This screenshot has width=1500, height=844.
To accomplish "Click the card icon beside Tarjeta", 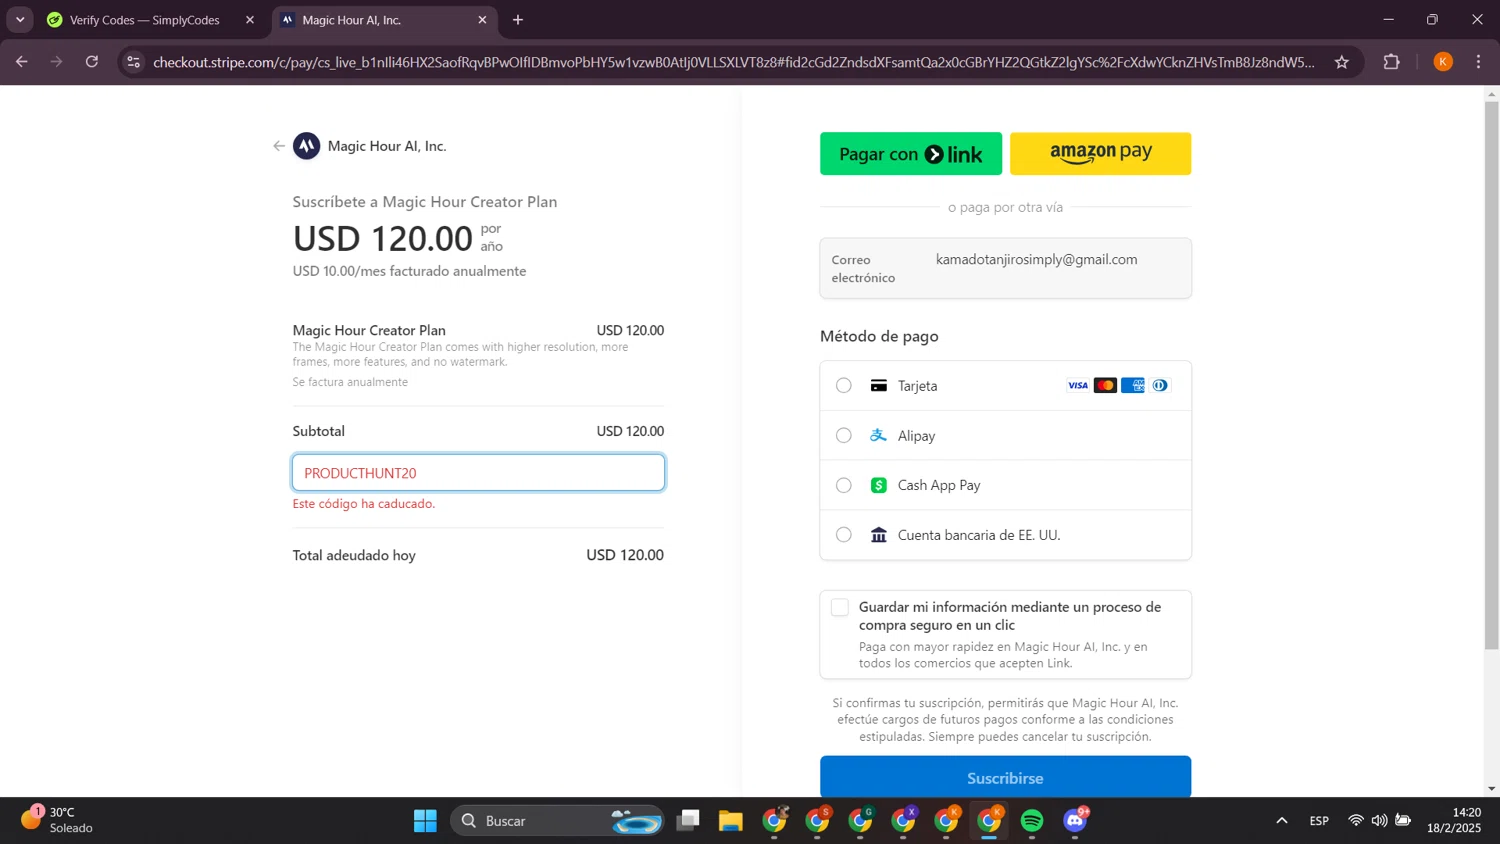I will (879, 386).
